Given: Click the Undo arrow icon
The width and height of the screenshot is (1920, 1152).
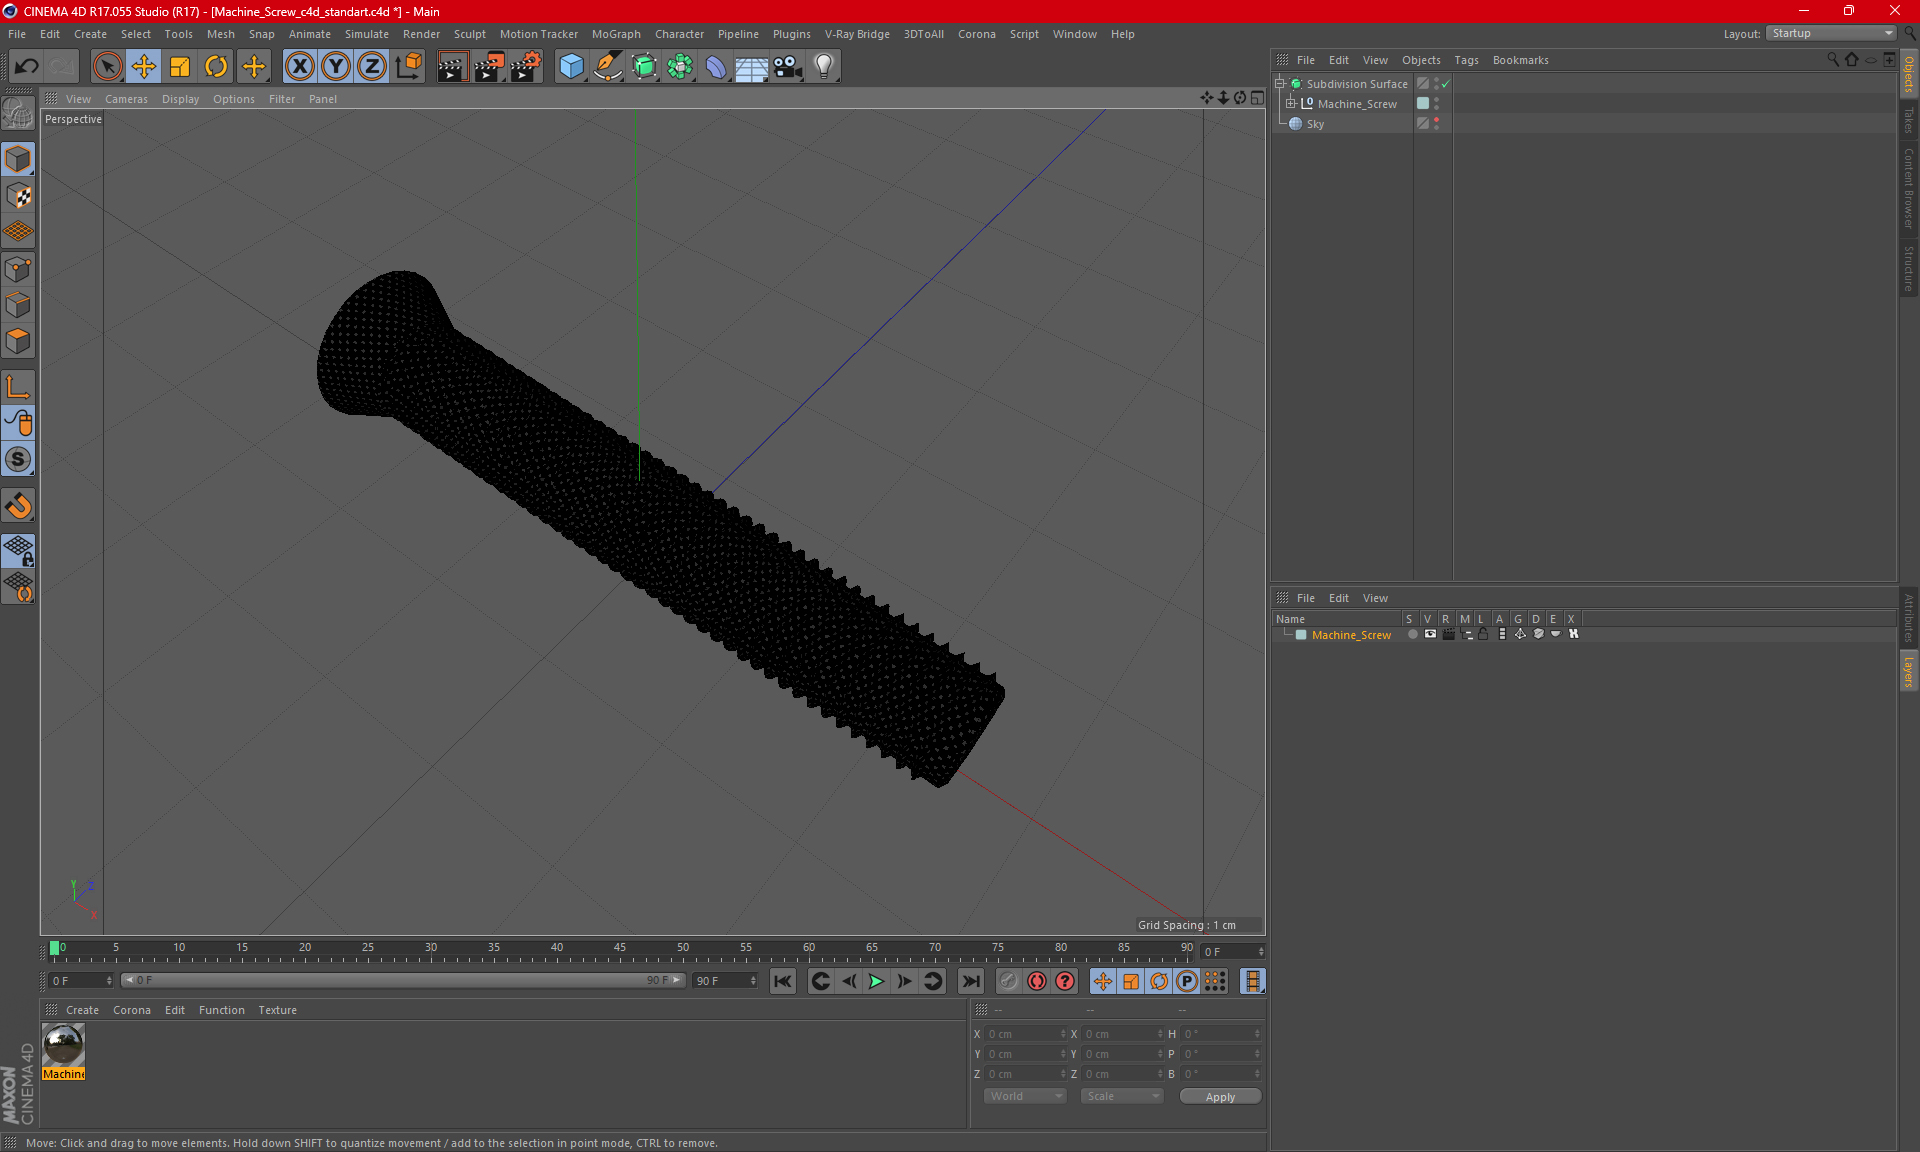Looking at the screenshot, I should [27, 66].
